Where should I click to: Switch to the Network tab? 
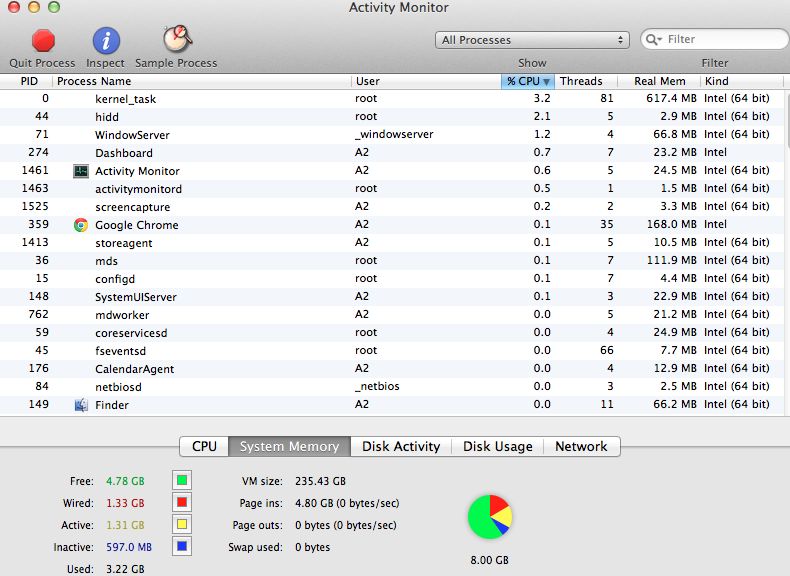click(581, 446)
